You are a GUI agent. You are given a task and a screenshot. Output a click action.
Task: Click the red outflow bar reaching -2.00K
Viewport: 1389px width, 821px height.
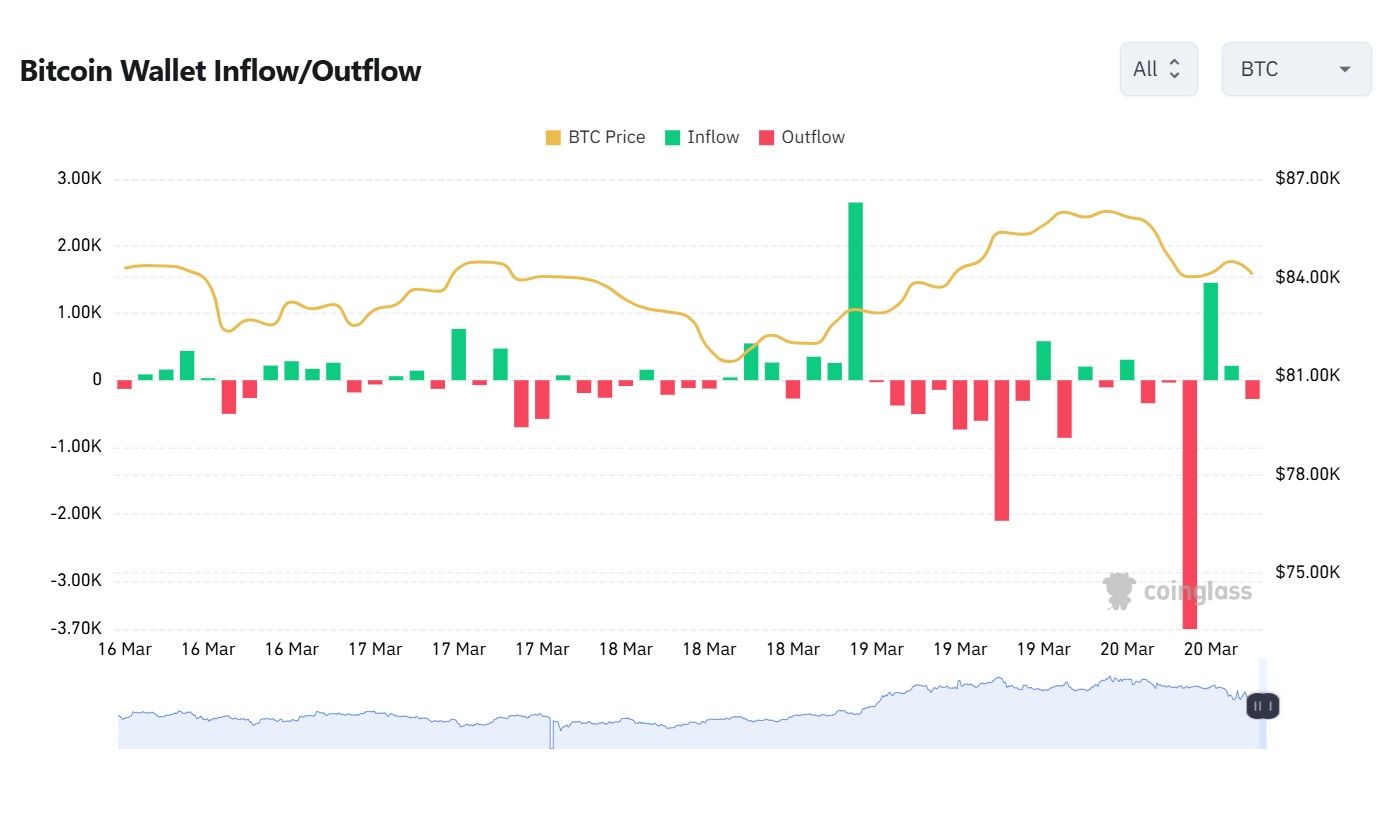click(x=1001, y=450)
